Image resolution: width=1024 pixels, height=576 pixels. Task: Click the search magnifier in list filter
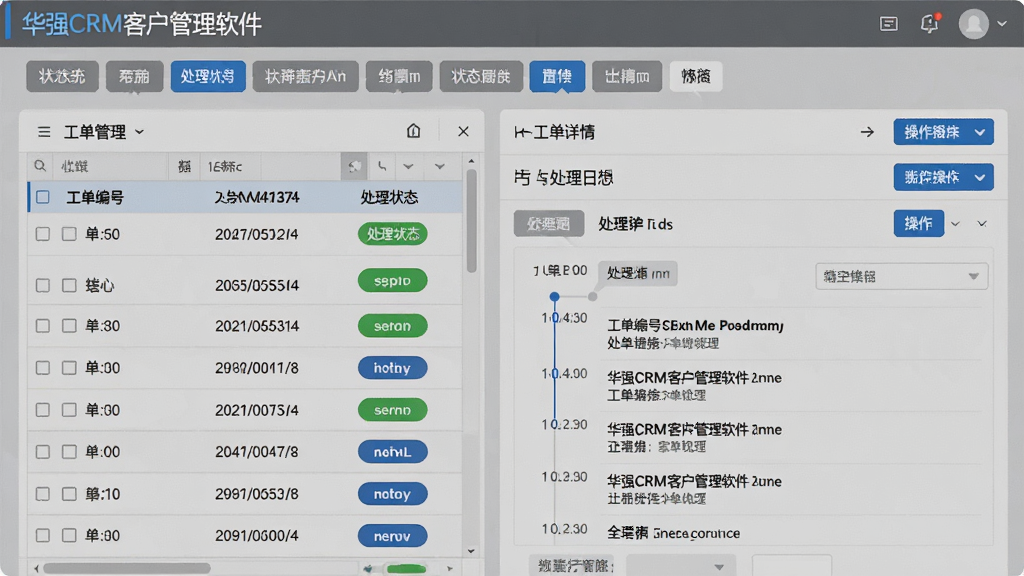pyautogui.click(x=40, y=167)
